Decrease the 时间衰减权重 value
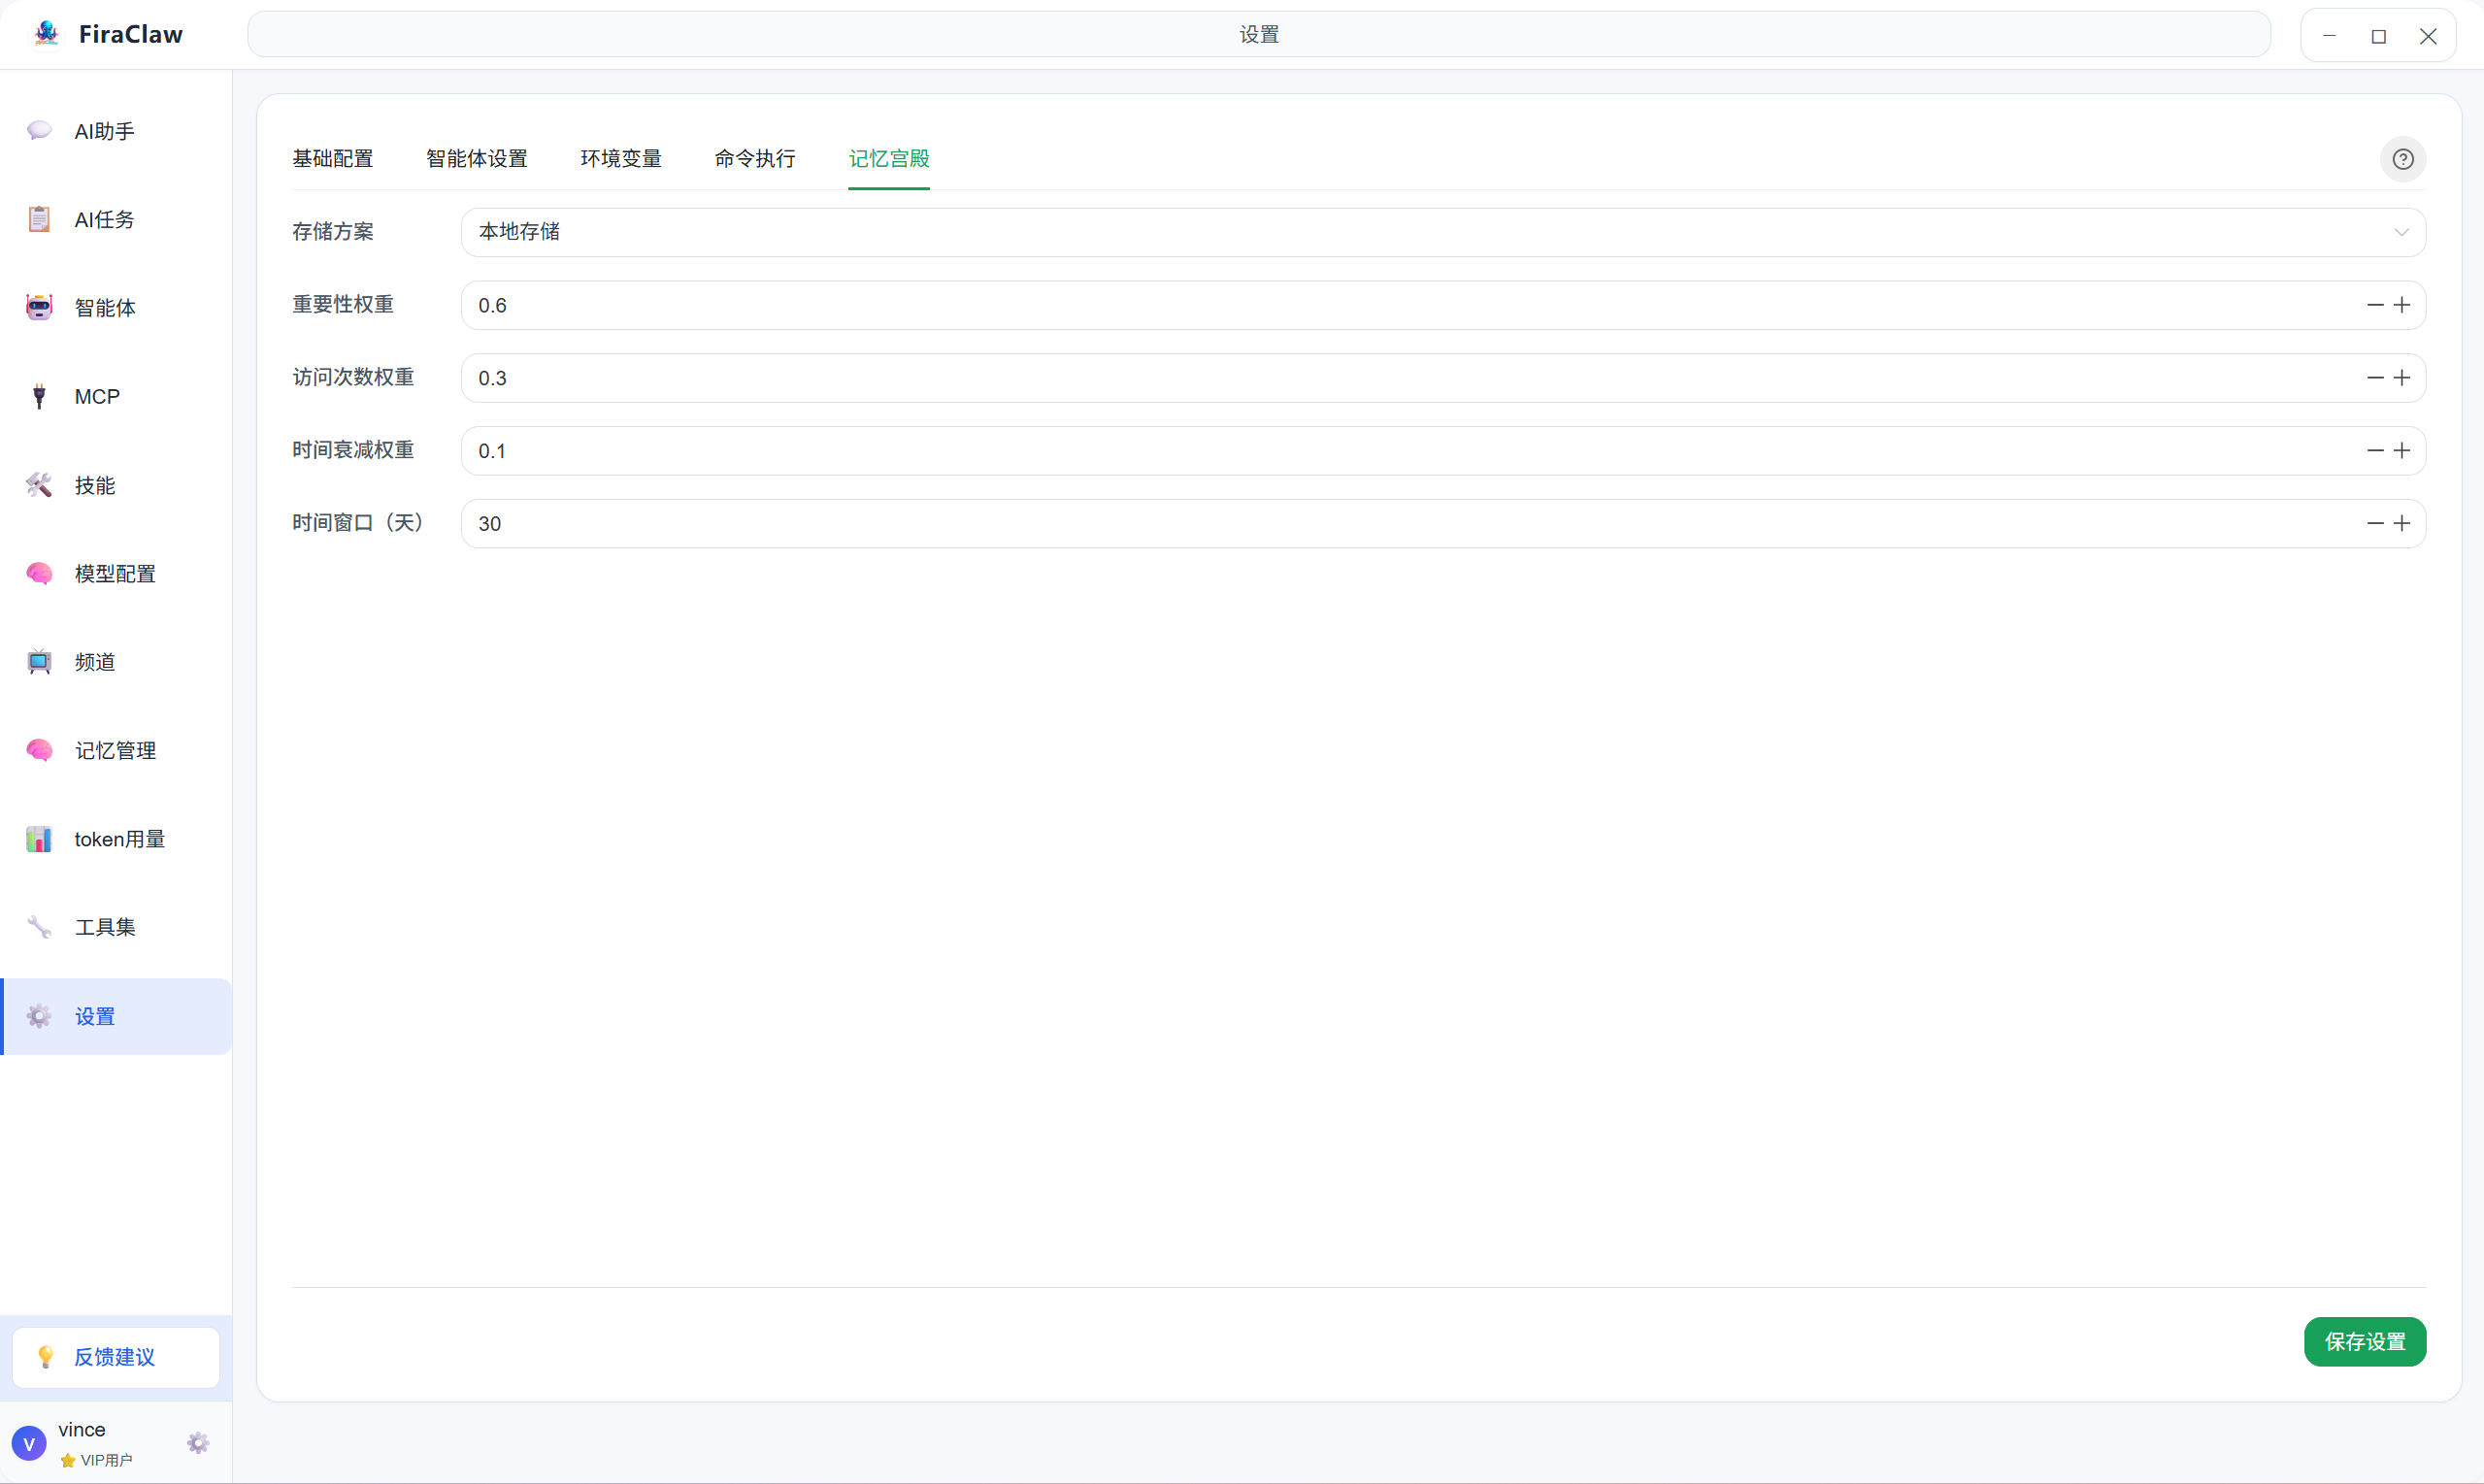This screenshot has width=2484, height=1484. pos(2375,451)
